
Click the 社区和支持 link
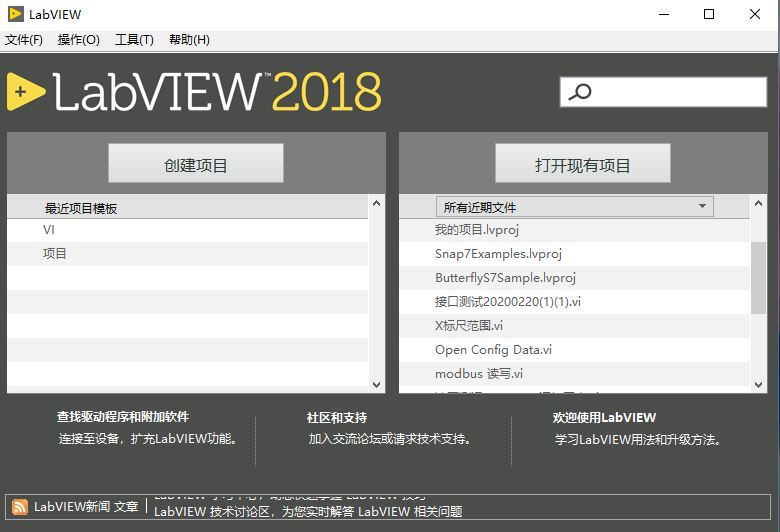coord(337,418)
